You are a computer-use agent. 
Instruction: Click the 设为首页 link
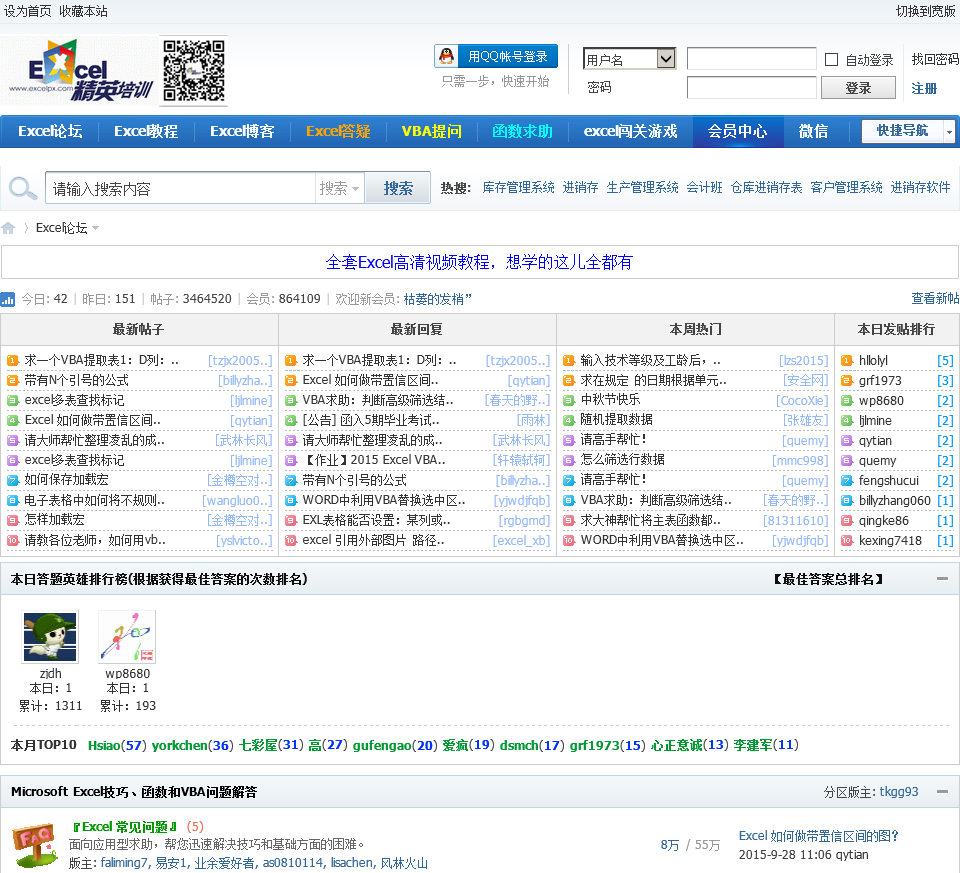click(x=28, y=11)
